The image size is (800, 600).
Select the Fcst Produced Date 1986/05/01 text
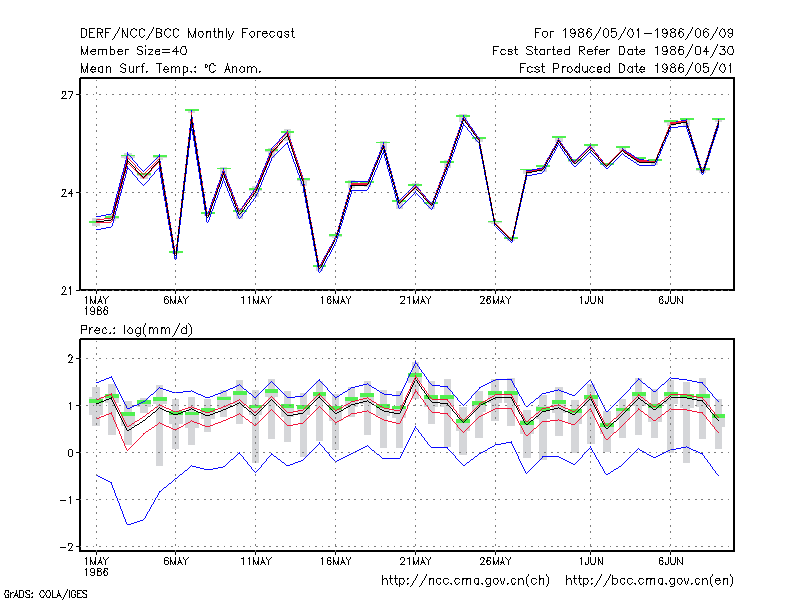coord(626,68)
